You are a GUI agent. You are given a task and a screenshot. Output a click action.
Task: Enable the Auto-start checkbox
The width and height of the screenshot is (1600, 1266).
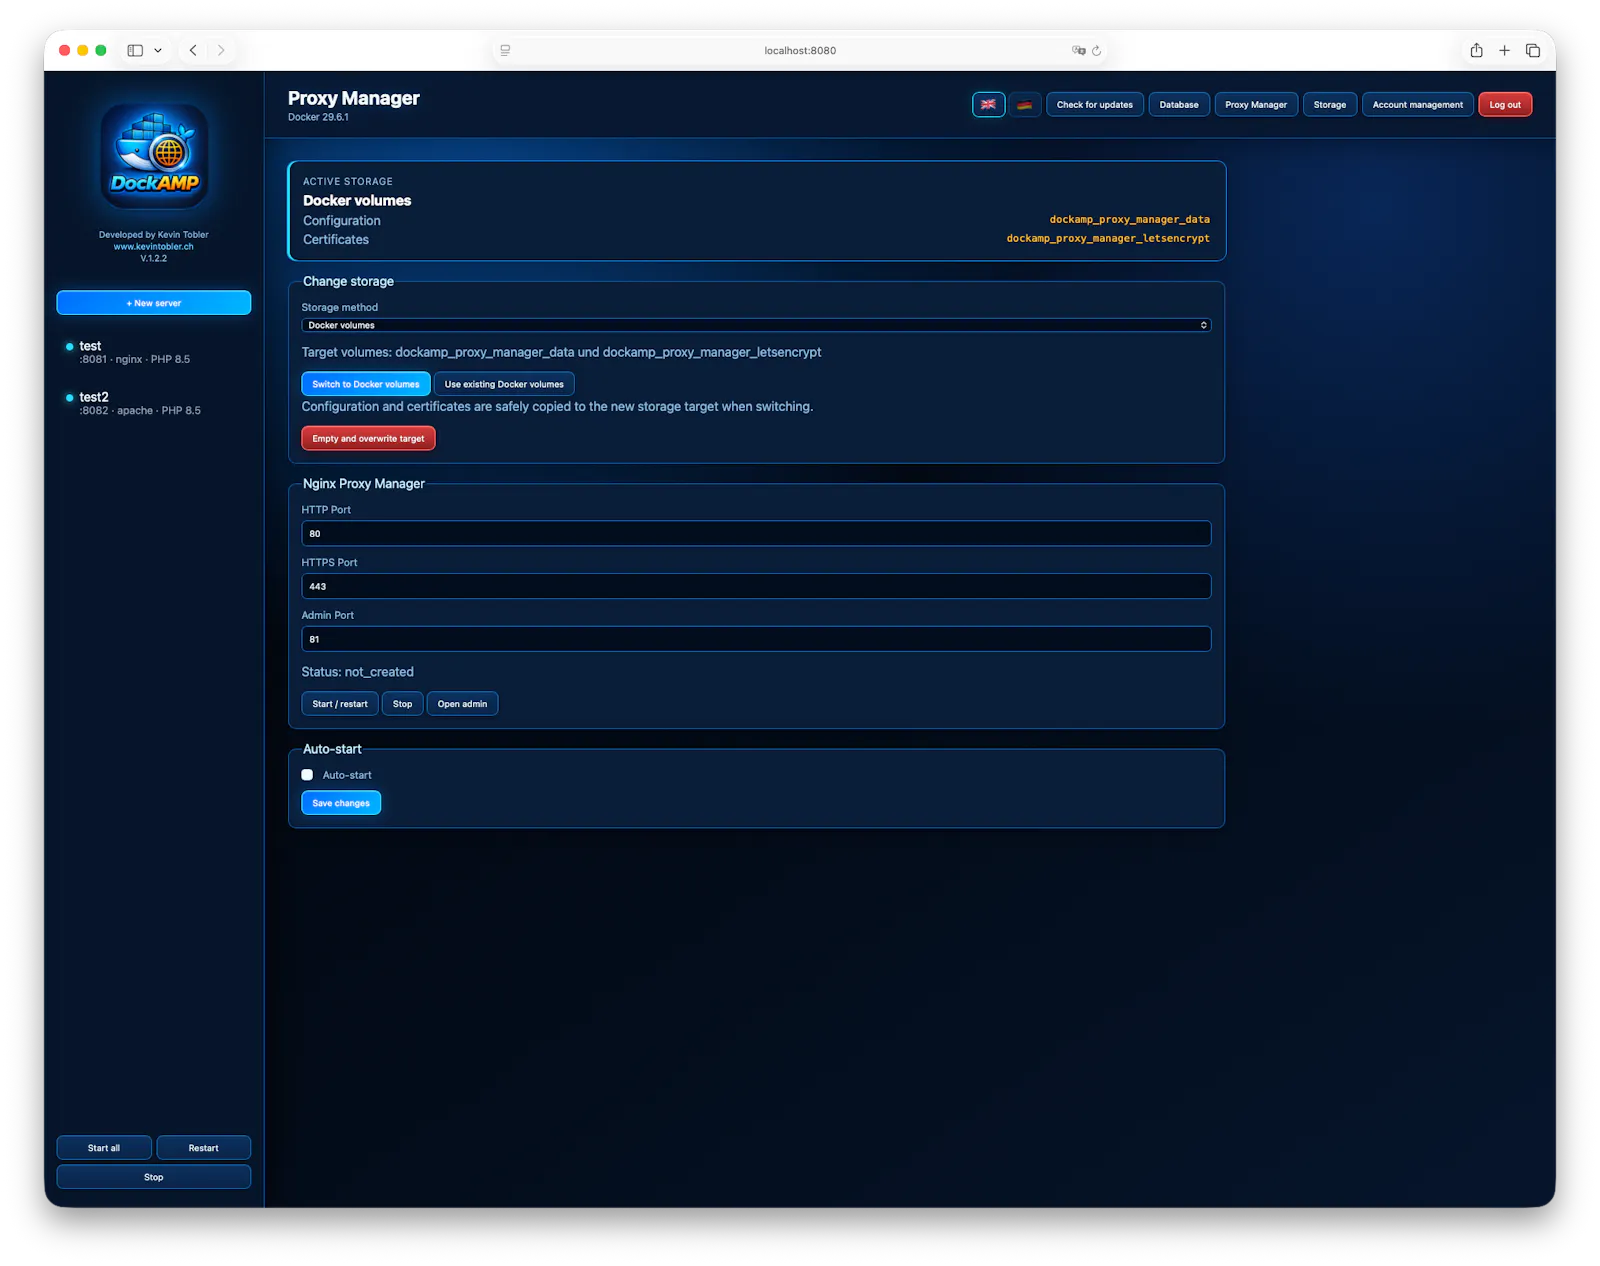[x=307, y=775]
